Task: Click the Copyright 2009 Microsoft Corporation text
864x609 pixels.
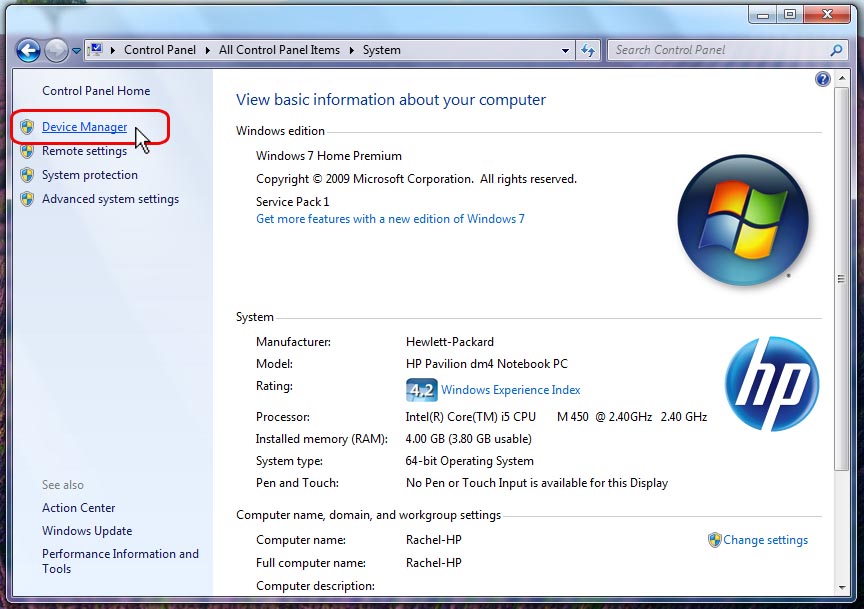Action: tap(416, 179)
